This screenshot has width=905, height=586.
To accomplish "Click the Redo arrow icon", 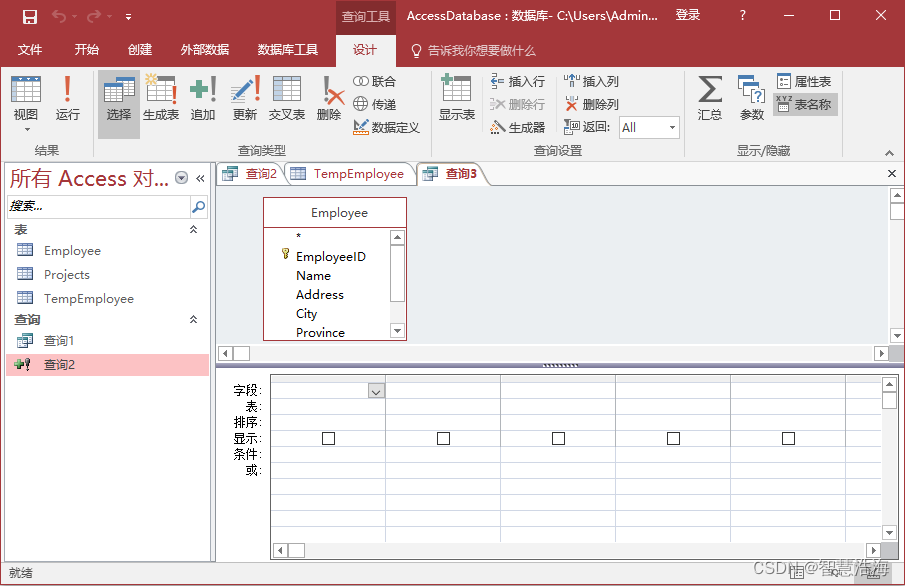I will [x=94, y=16].
